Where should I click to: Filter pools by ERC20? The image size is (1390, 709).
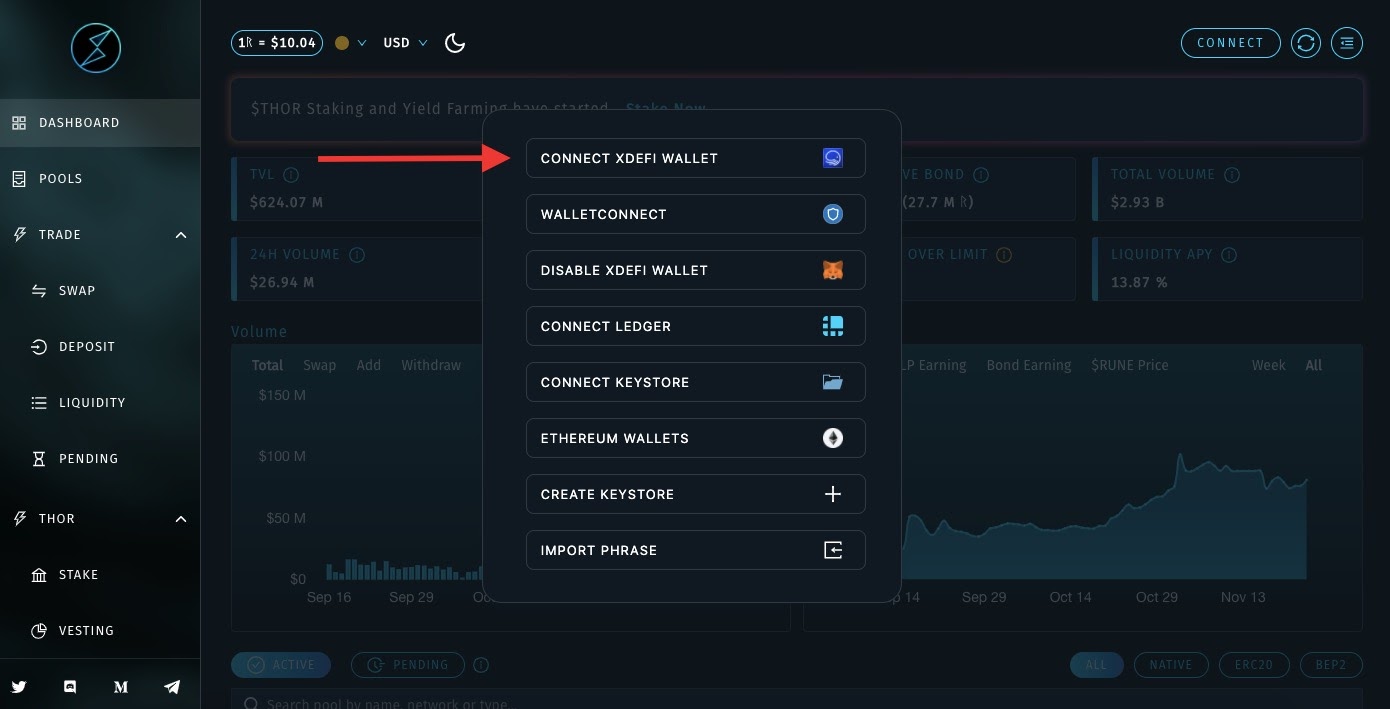click(1255, 665)
